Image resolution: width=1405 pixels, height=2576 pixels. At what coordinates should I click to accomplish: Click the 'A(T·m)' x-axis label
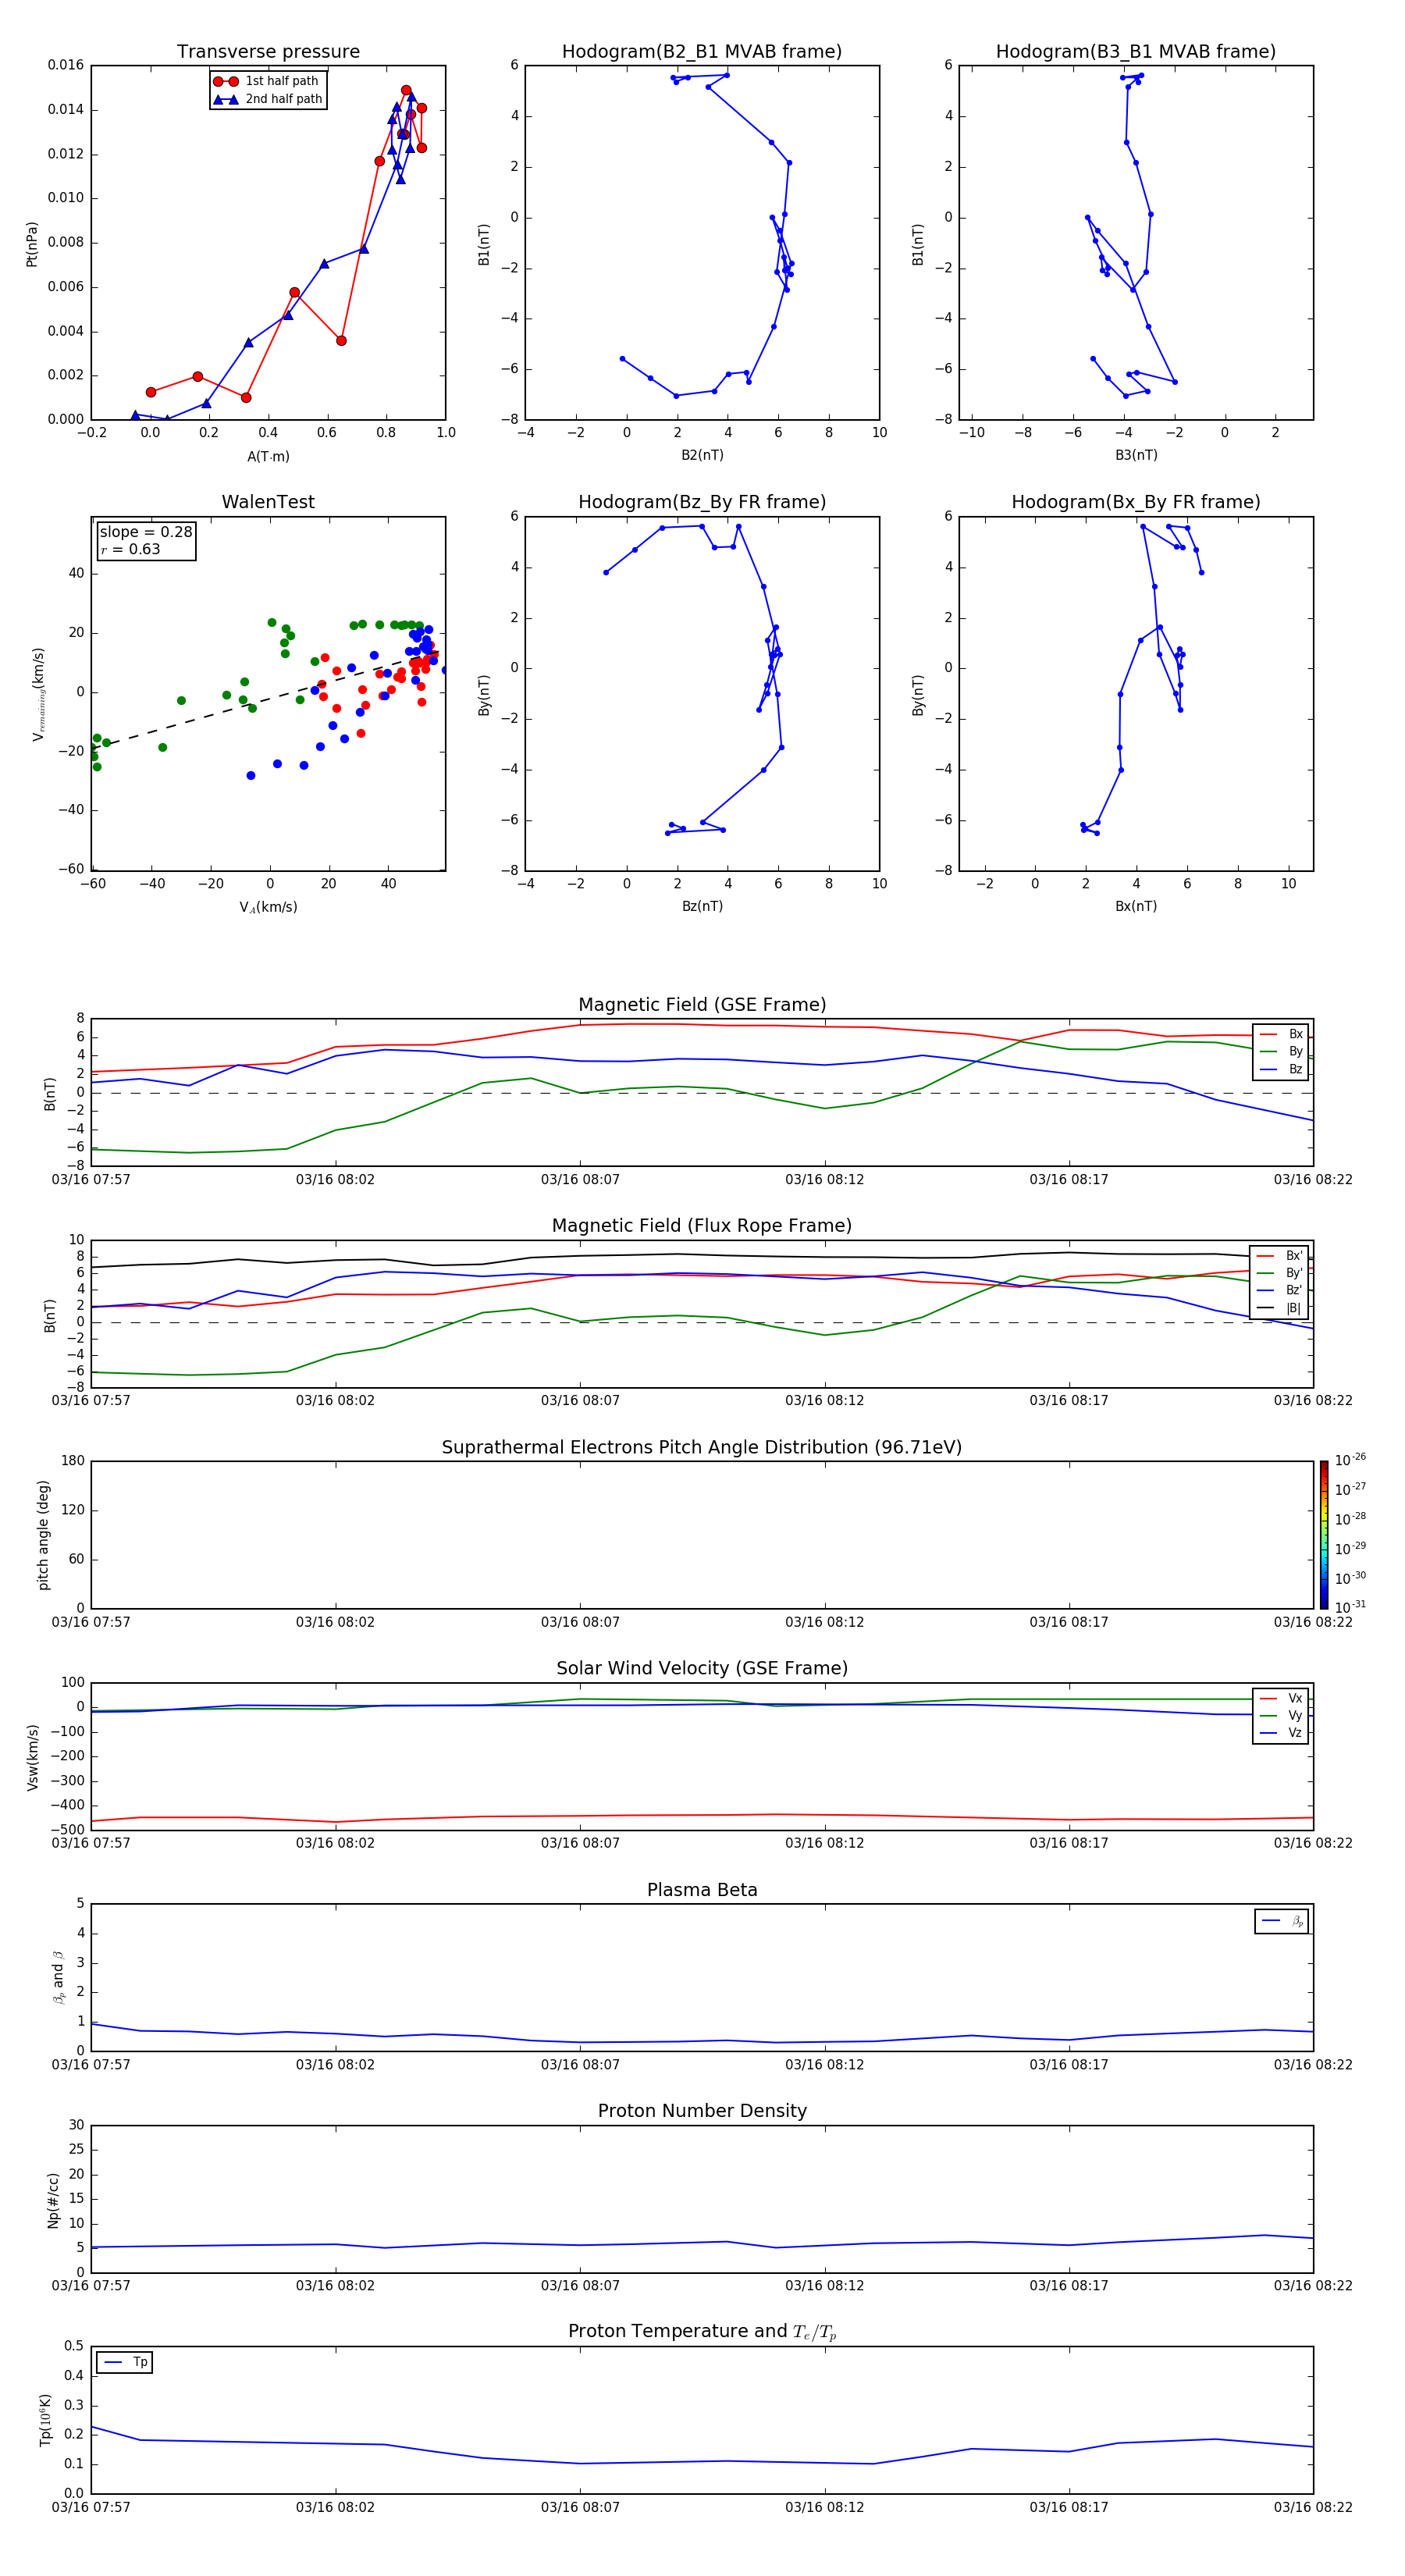[268, 456]
